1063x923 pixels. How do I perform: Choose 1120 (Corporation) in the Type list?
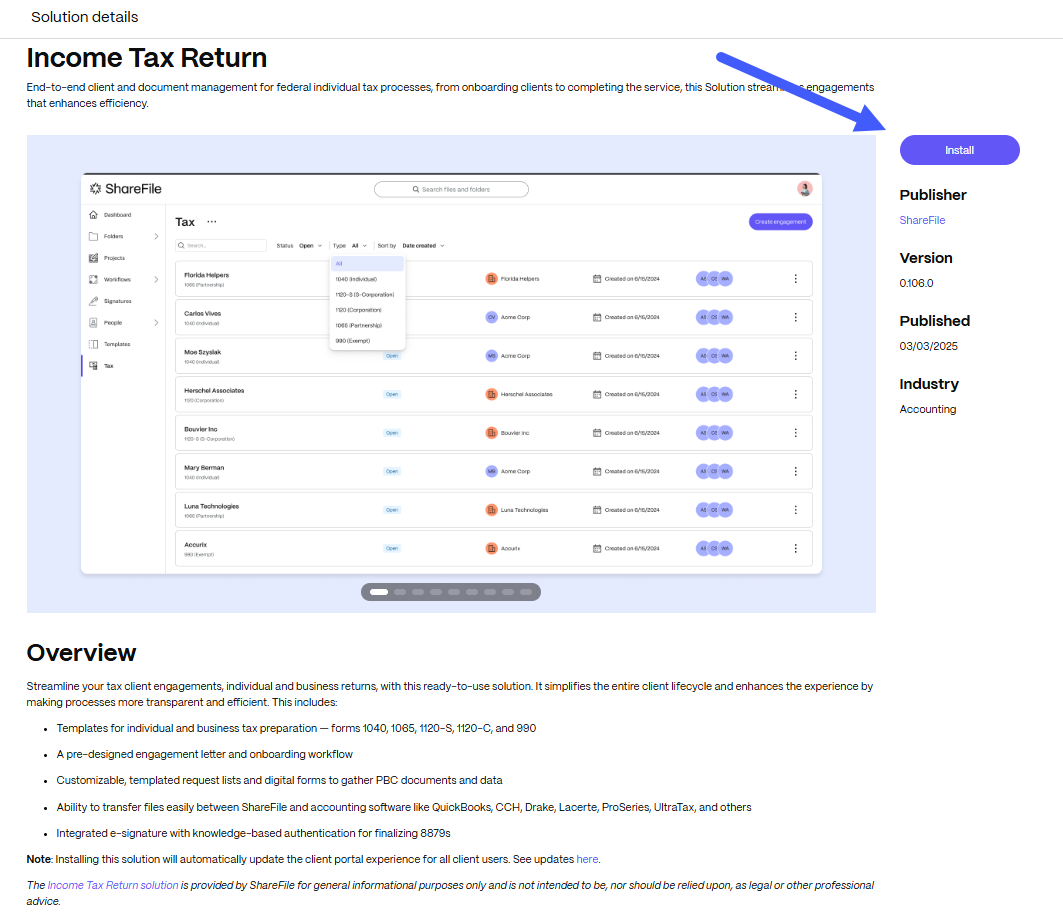click(367, 310)
